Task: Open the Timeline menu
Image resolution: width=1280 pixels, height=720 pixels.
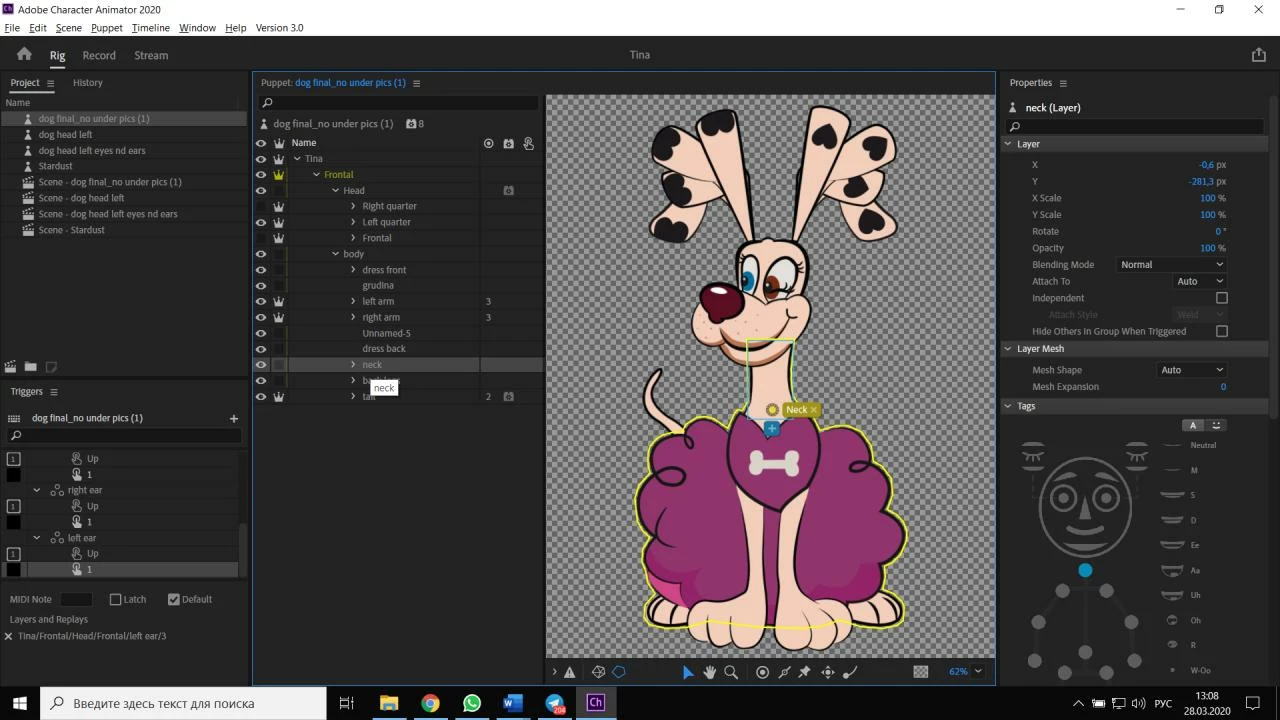Action: [x=151, y=28]
